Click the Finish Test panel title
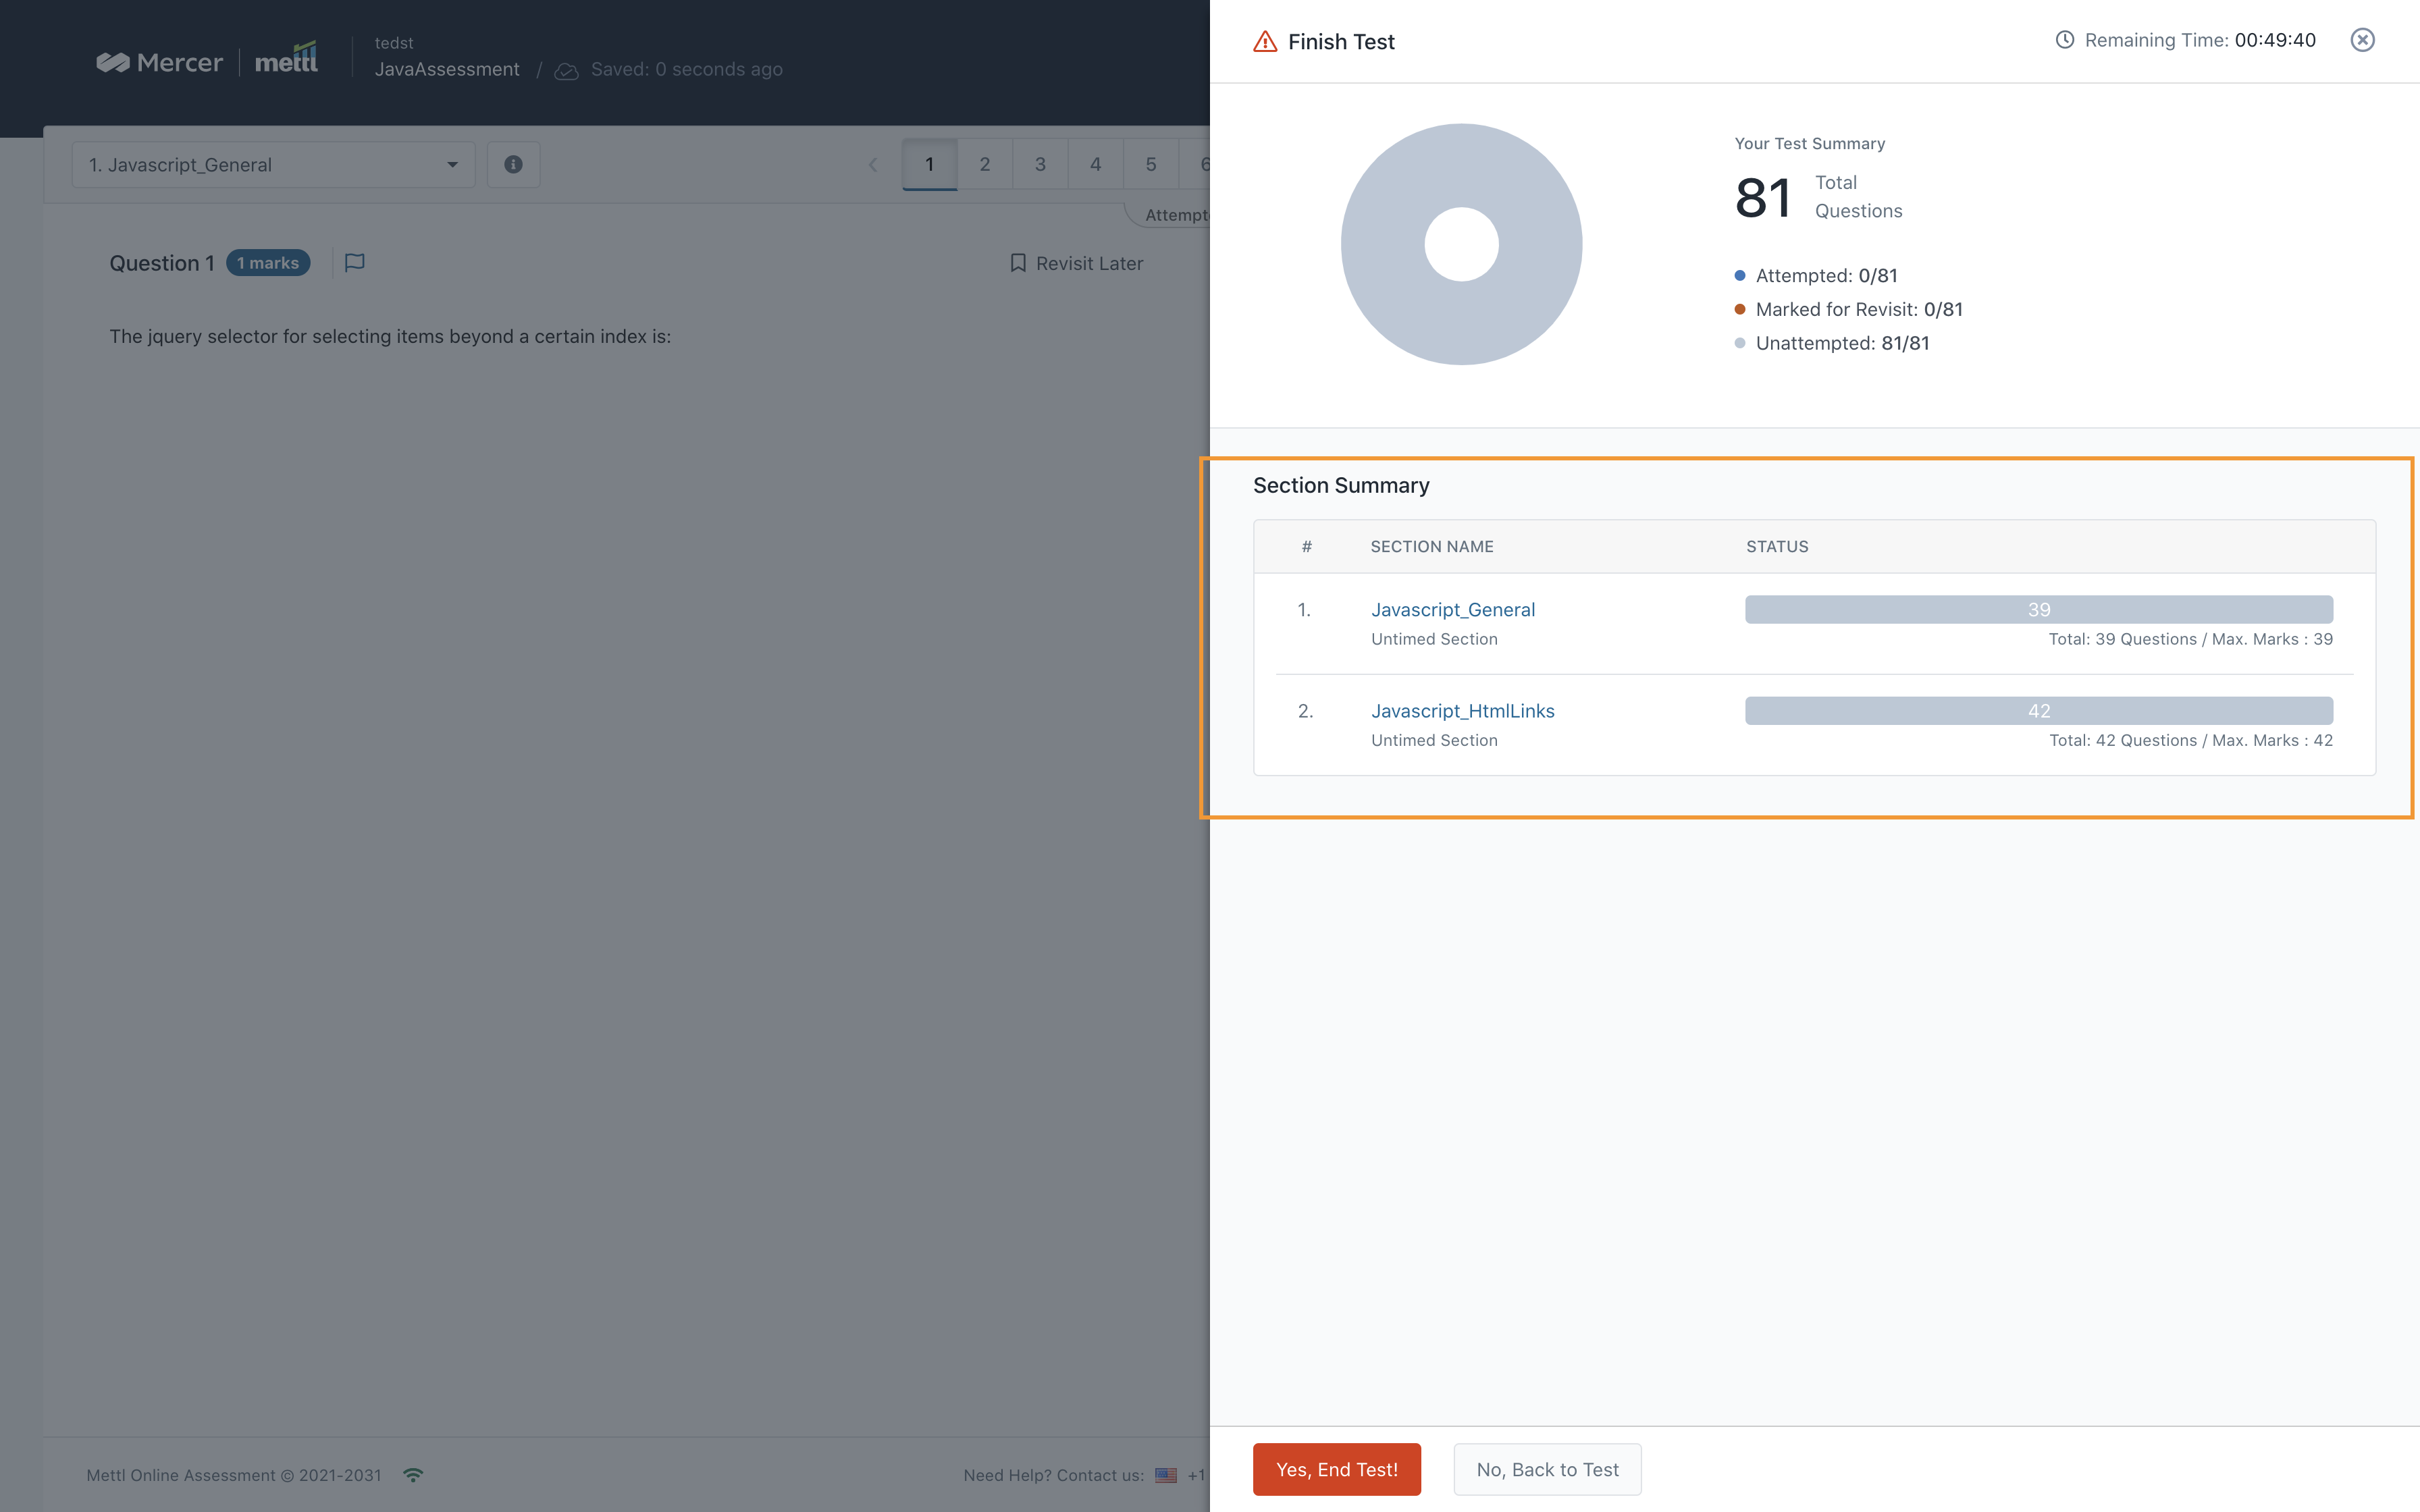Image resolution: width=2420 pixels, height=1512 pixels. [x=1341, y=41]
